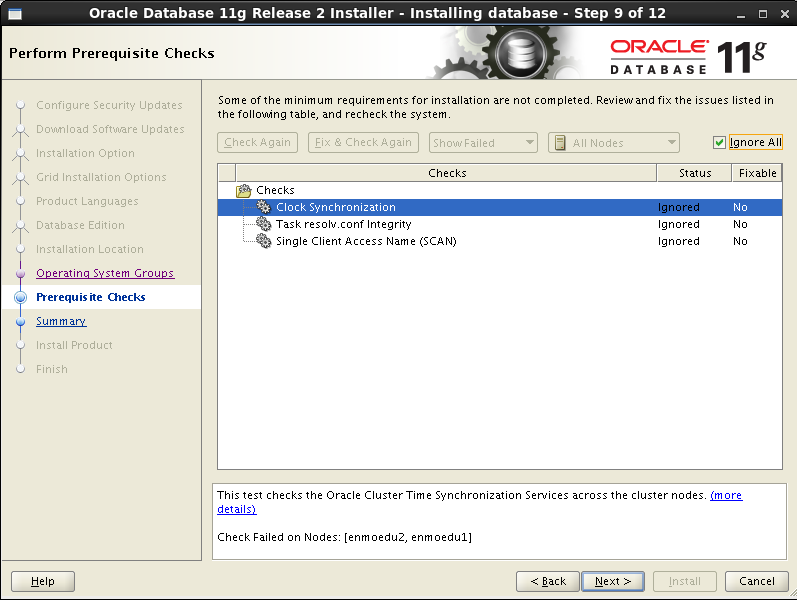Select the Prerequisite Checks step
Image resolution: width=797 pixels, height=600 pixels.
coord(90,297)
